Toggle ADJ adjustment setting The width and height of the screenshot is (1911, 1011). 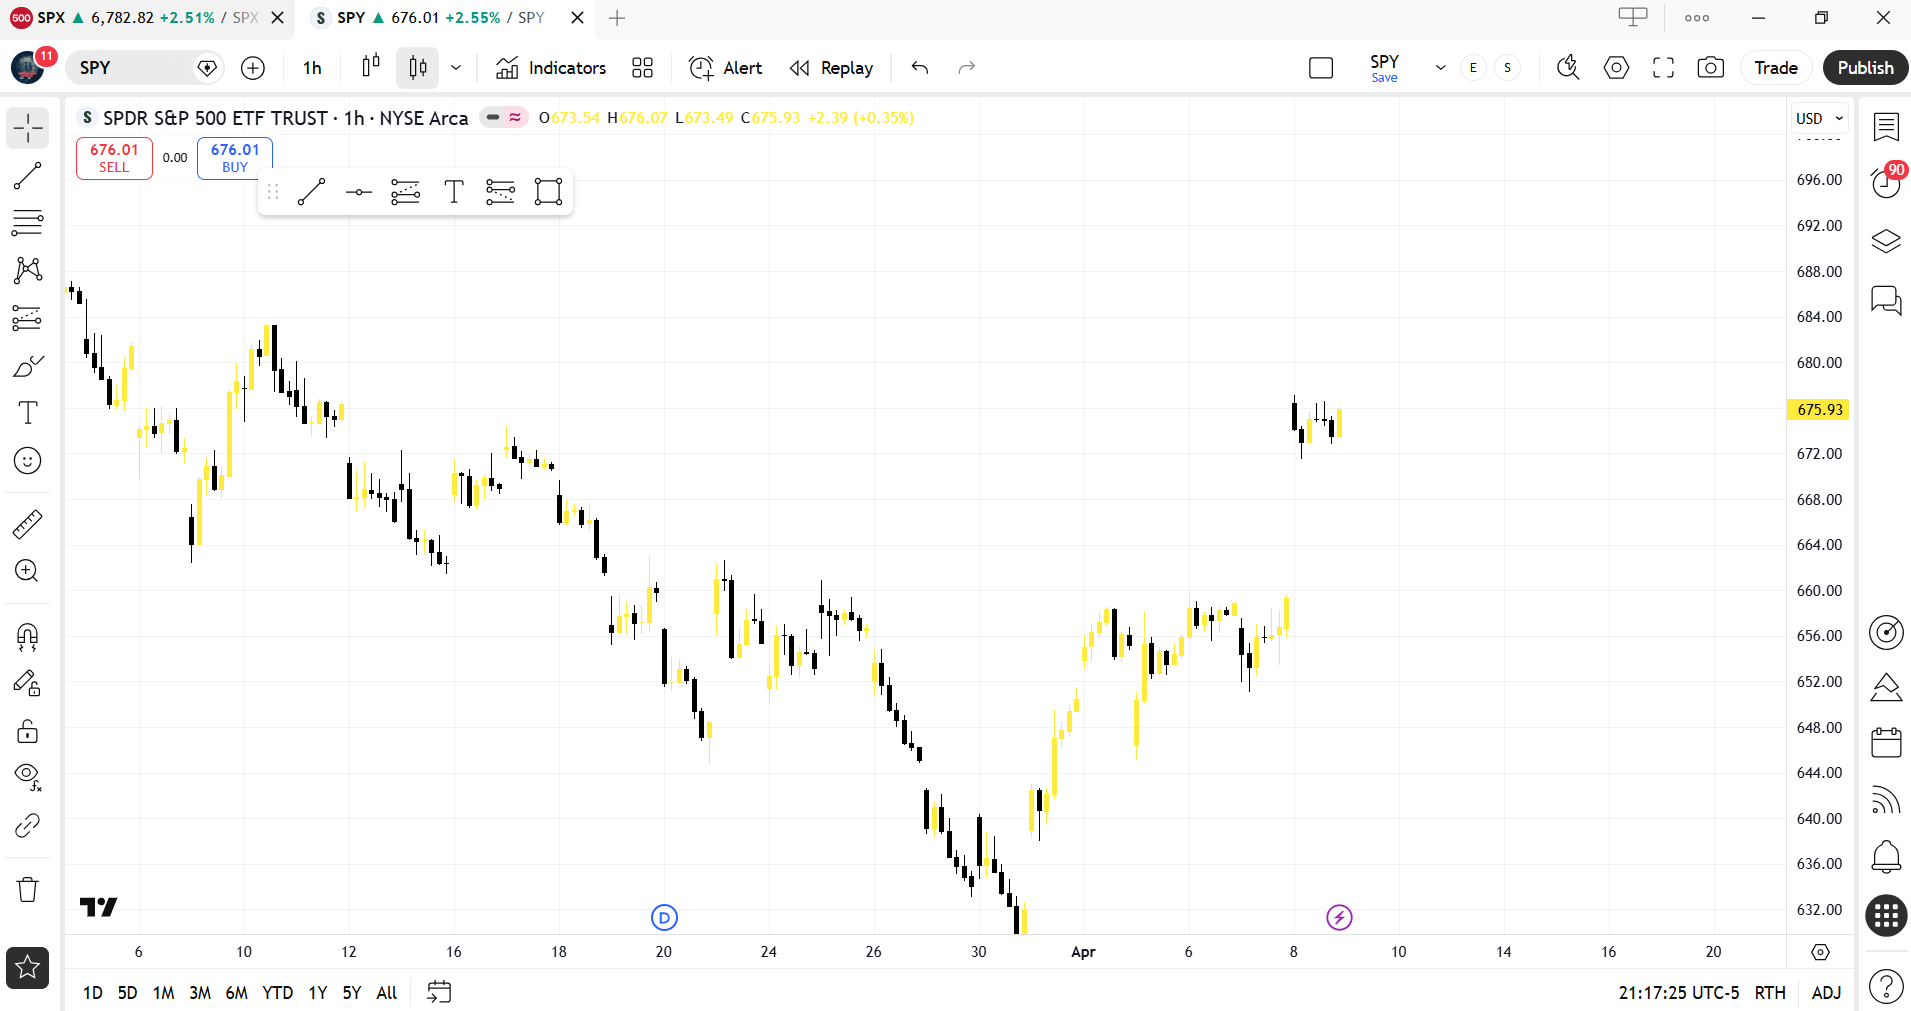tap(1826, 993)
